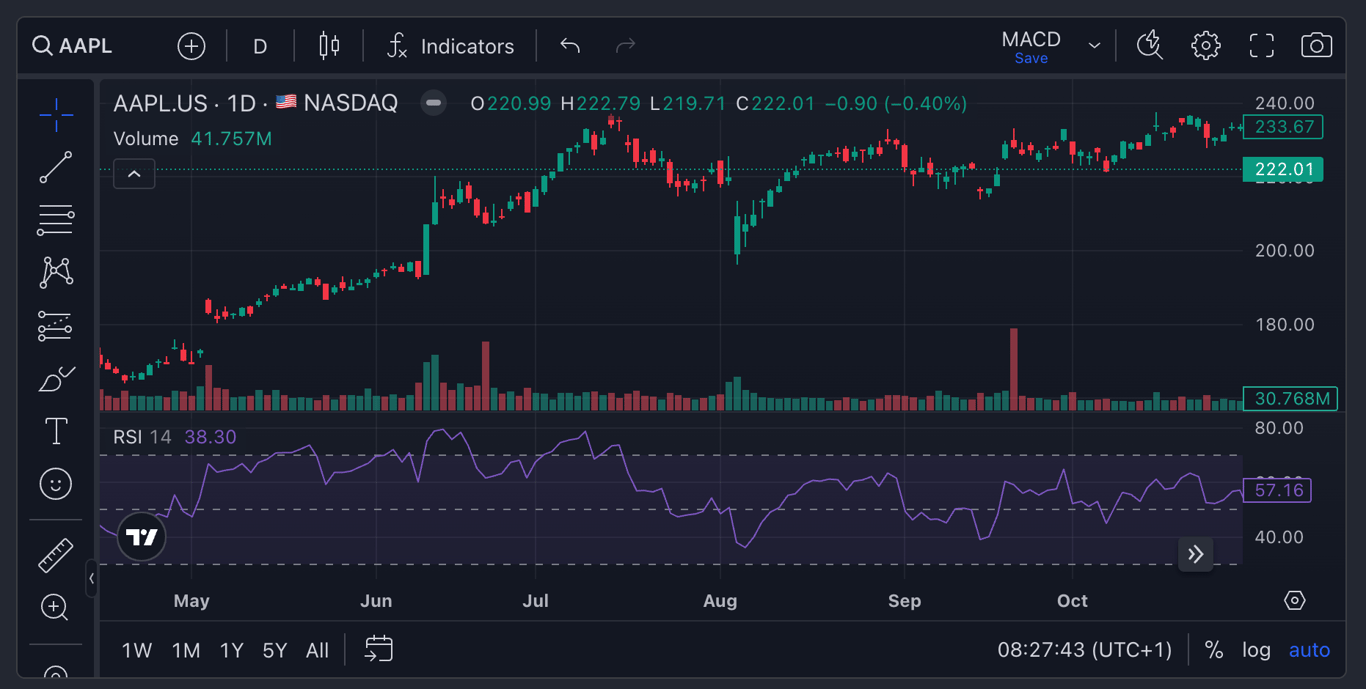Click the Volume 41.757M legend
This screenshot has height=689, width=1366.
(192, 139)
